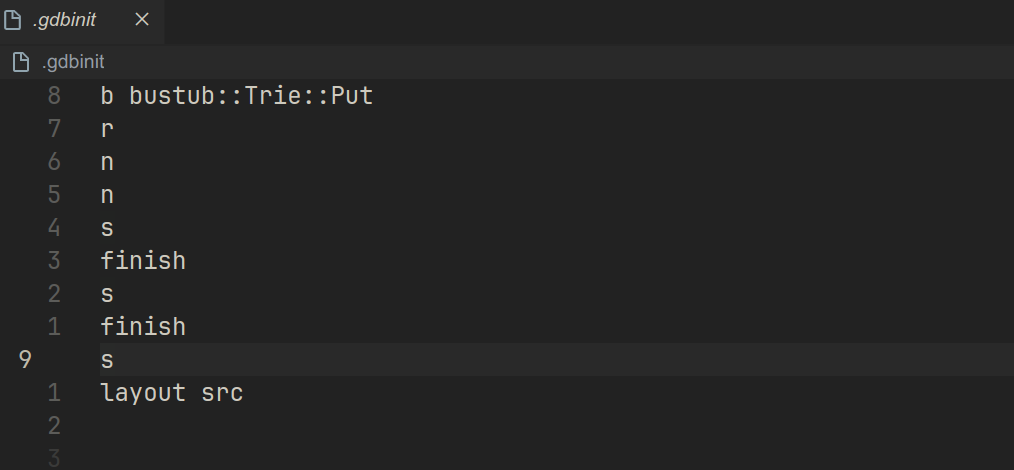Select the .gdbinit tab title
The height and width of the screenshot is (470, 1014).
(64, 20)
